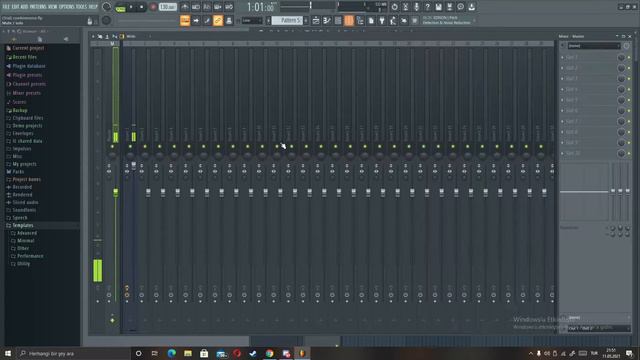Open the OPTIONS menu
Image resolution: width=640 pixels, height=360 pixels.
click(x=67, y=7)
